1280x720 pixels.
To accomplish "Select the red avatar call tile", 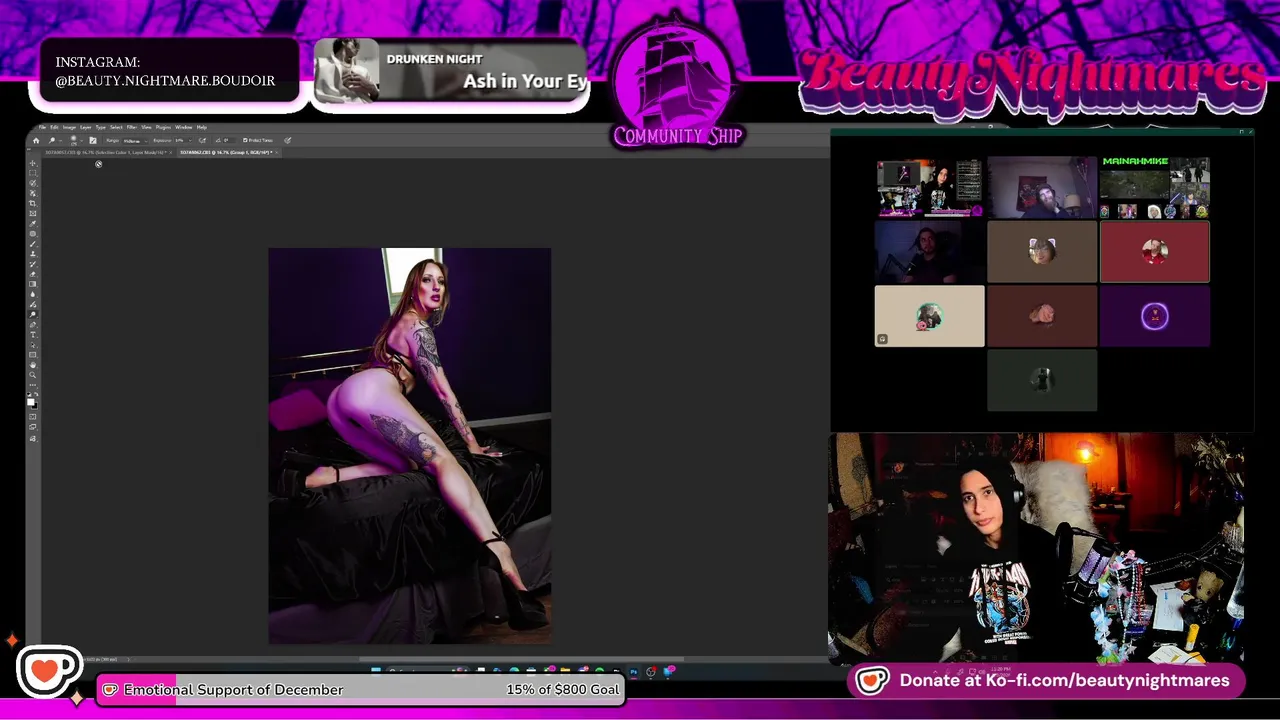I will coord(1154,252).
